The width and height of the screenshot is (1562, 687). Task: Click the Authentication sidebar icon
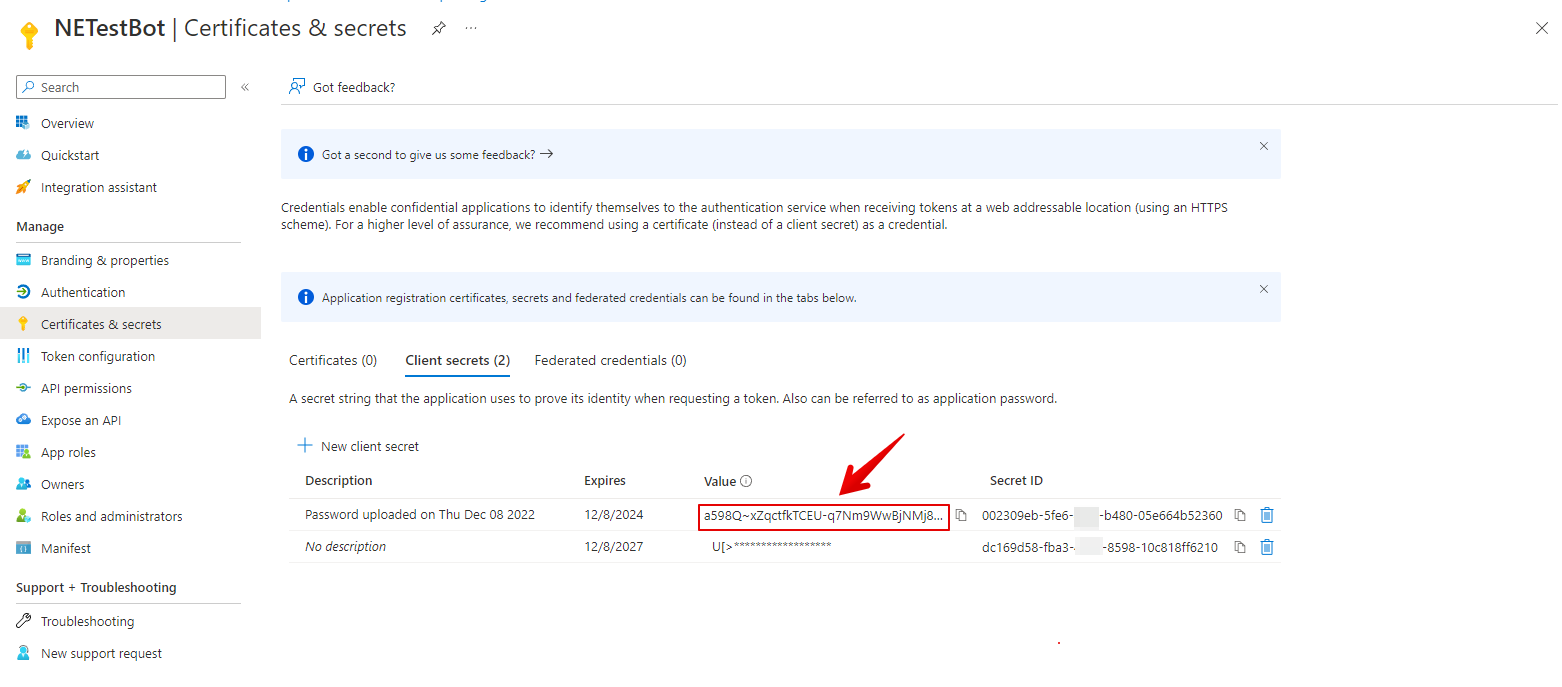pos(23,292)
